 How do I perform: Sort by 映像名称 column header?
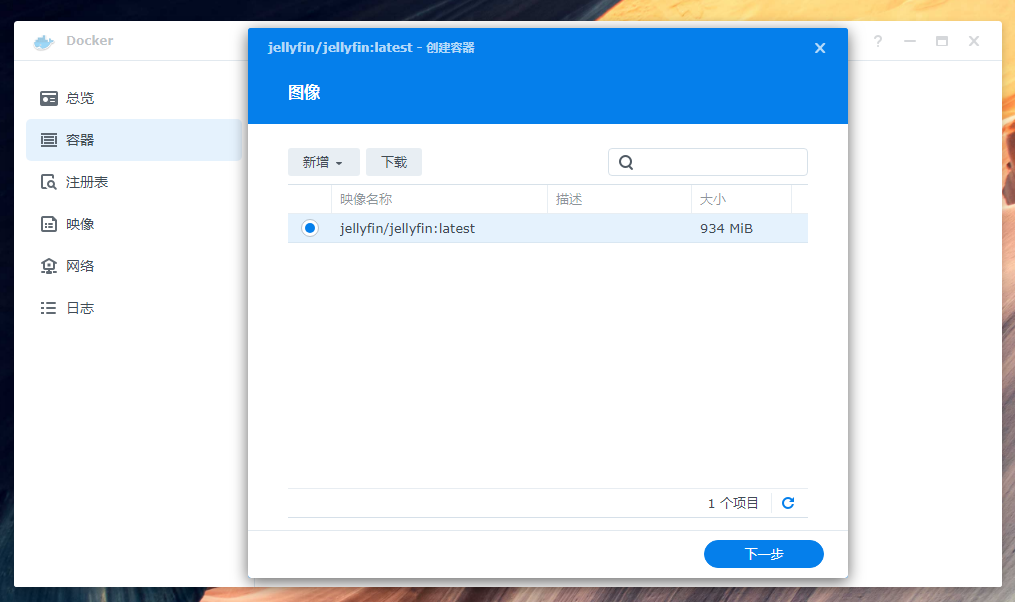tap(438, 199)
